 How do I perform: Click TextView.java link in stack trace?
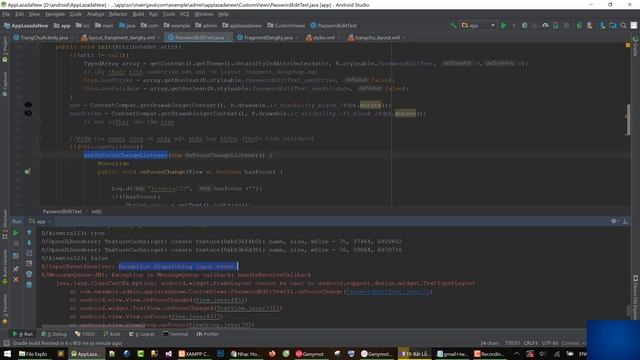tap(248, 308)
